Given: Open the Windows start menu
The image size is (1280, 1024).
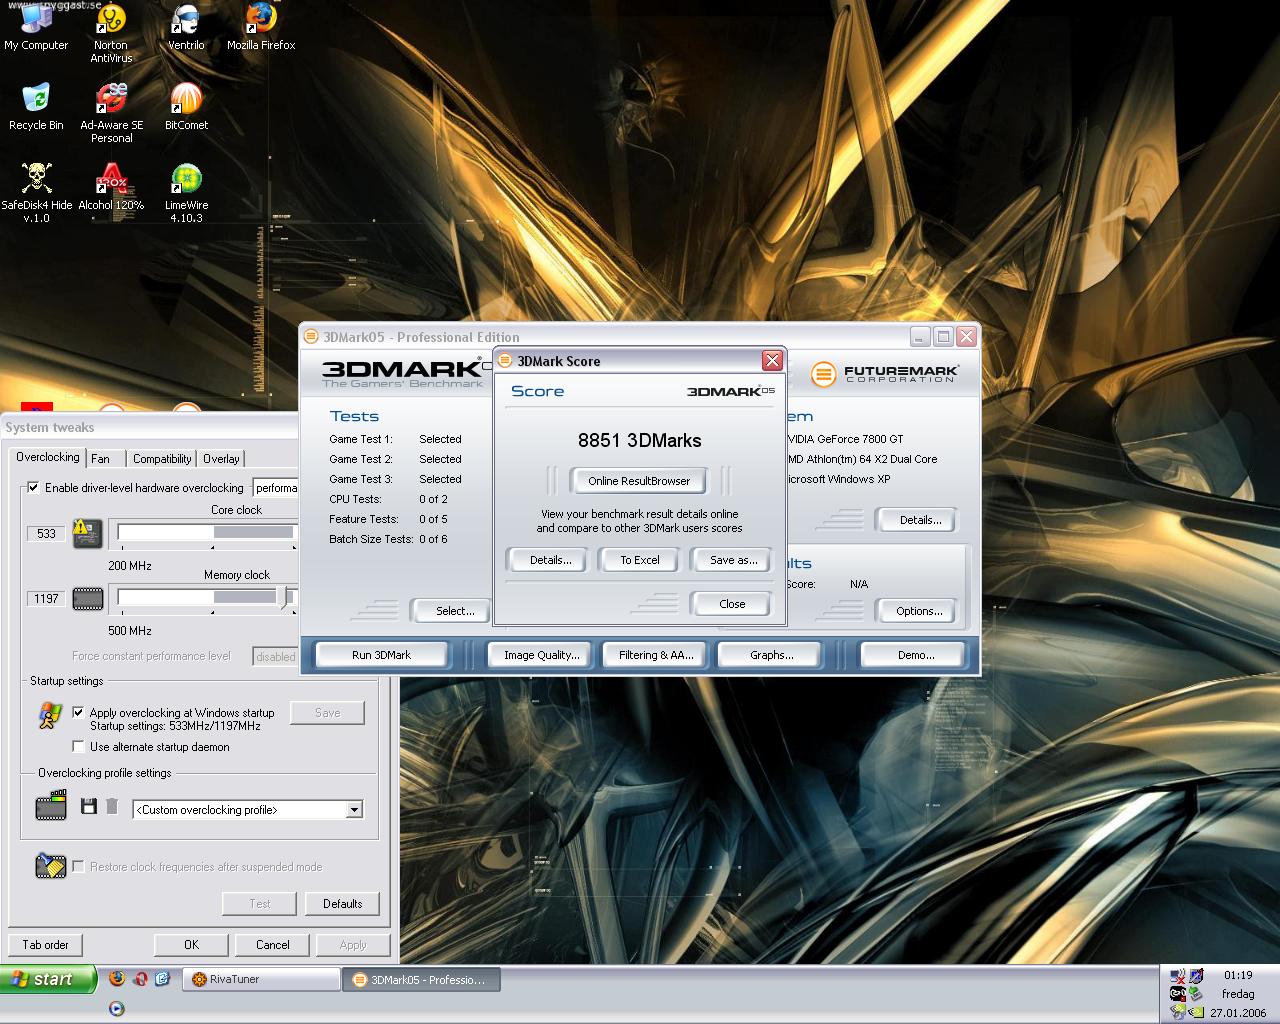Looking at the screenshot, I should (x=48, y=979).
